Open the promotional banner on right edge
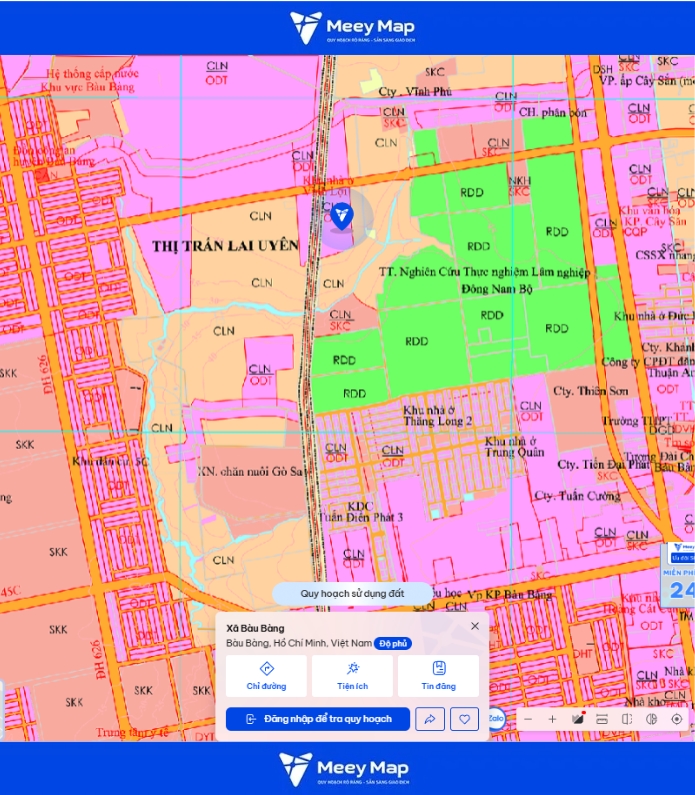The height and width of the screenshot is (795, 695). click(678, 572)
